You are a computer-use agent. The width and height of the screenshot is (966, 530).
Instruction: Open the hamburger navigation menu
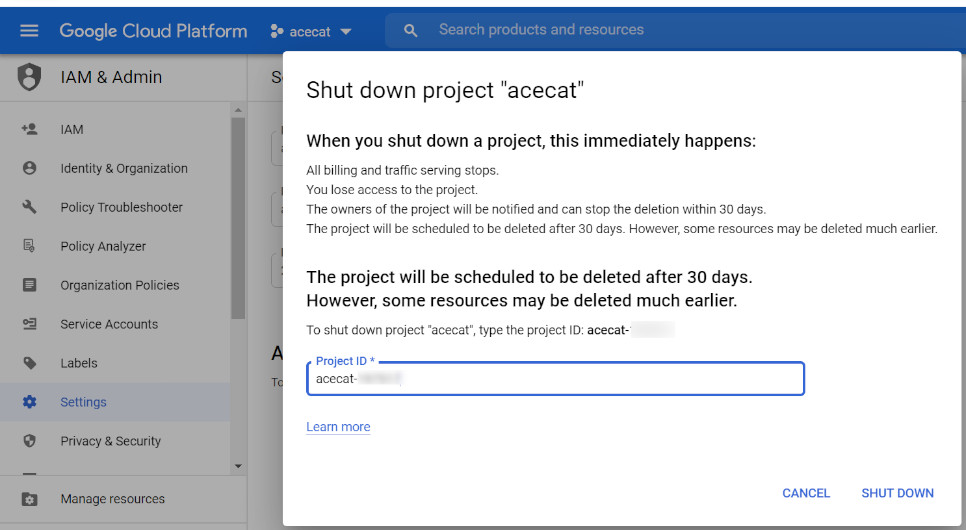coord(29,31)
